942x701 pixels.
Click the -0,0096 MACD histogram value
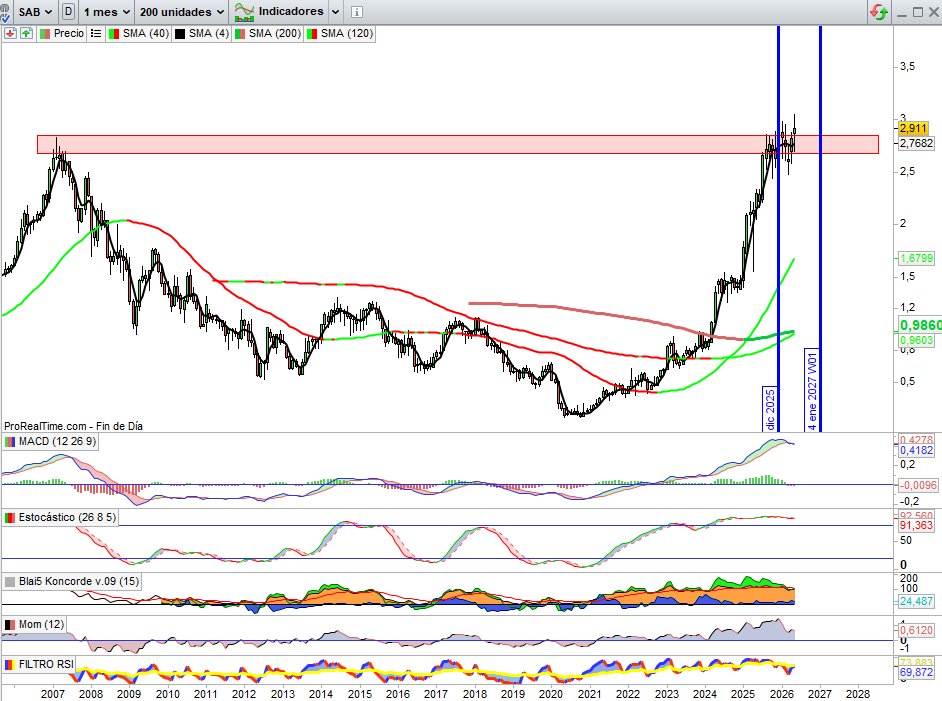coord(918,485)
